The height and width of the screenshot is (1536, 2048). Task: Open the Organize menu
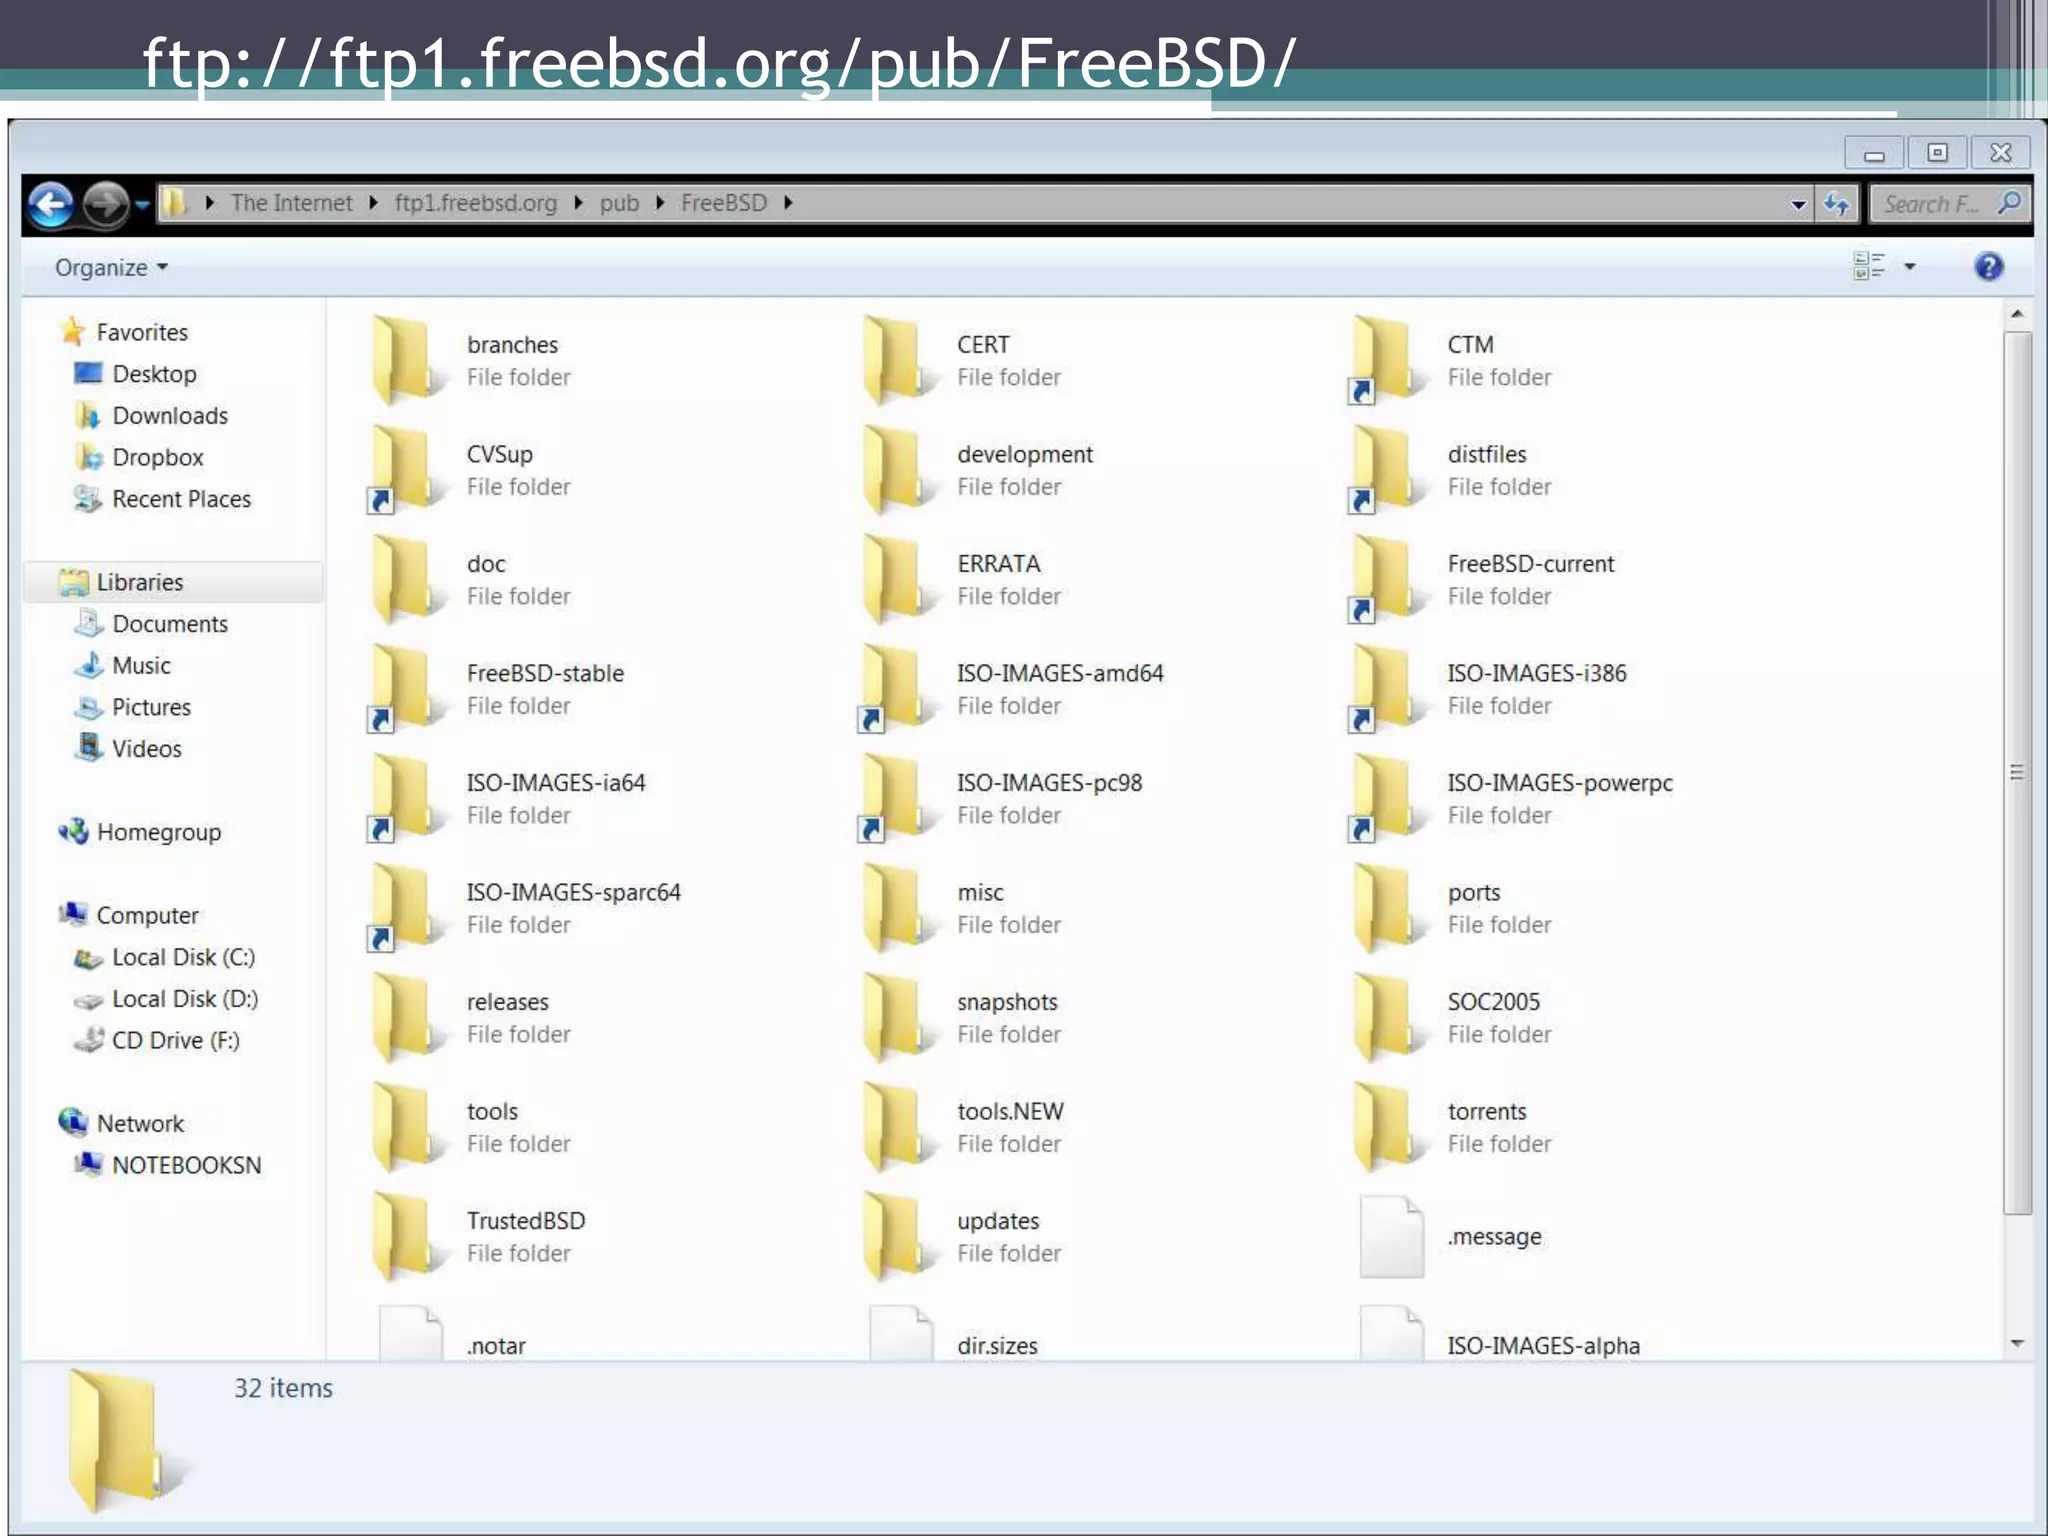point(111,268)
